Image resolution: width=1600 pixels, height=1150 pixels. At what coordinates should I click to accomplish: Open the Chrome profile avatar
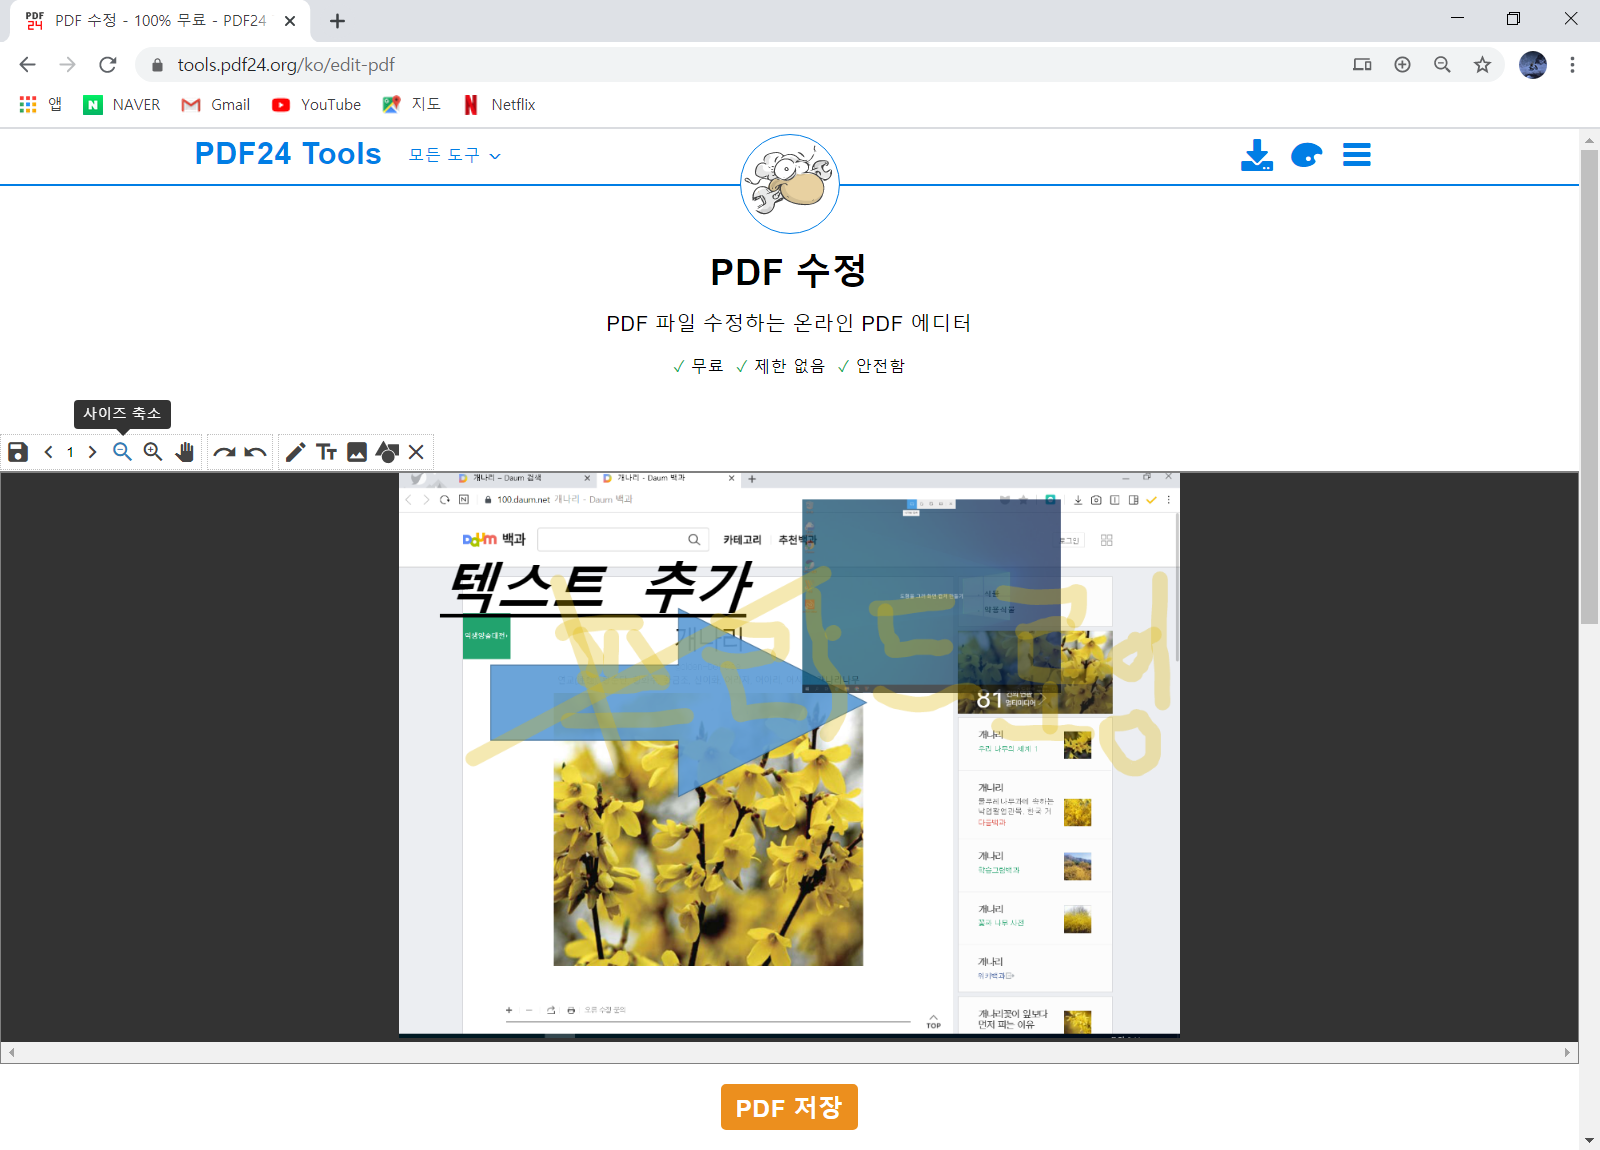[1533, 65]
